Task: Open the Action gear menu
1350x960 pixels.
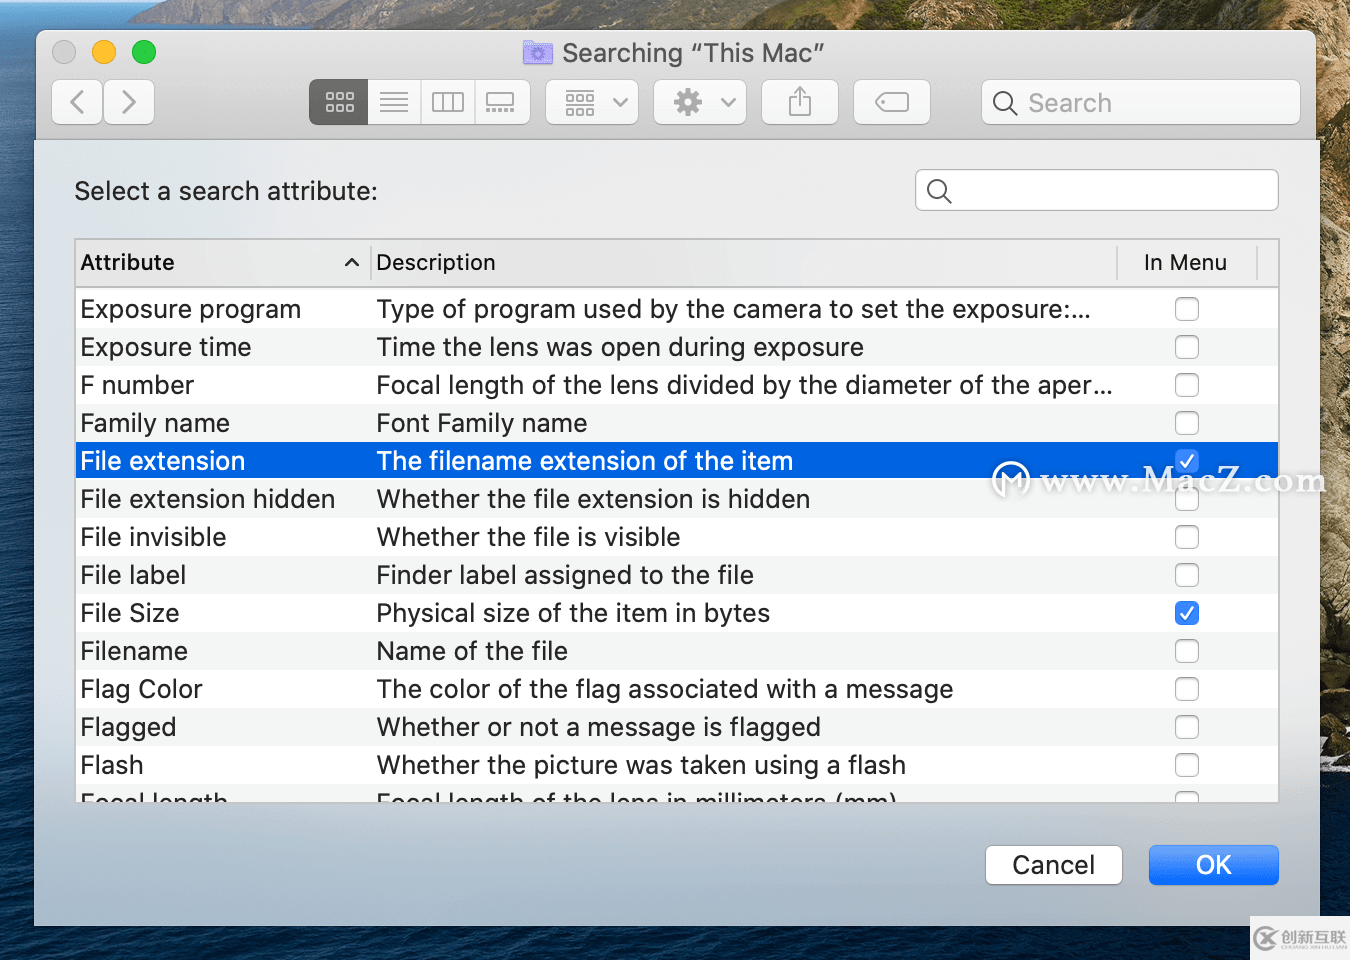Action: (699, 101)
